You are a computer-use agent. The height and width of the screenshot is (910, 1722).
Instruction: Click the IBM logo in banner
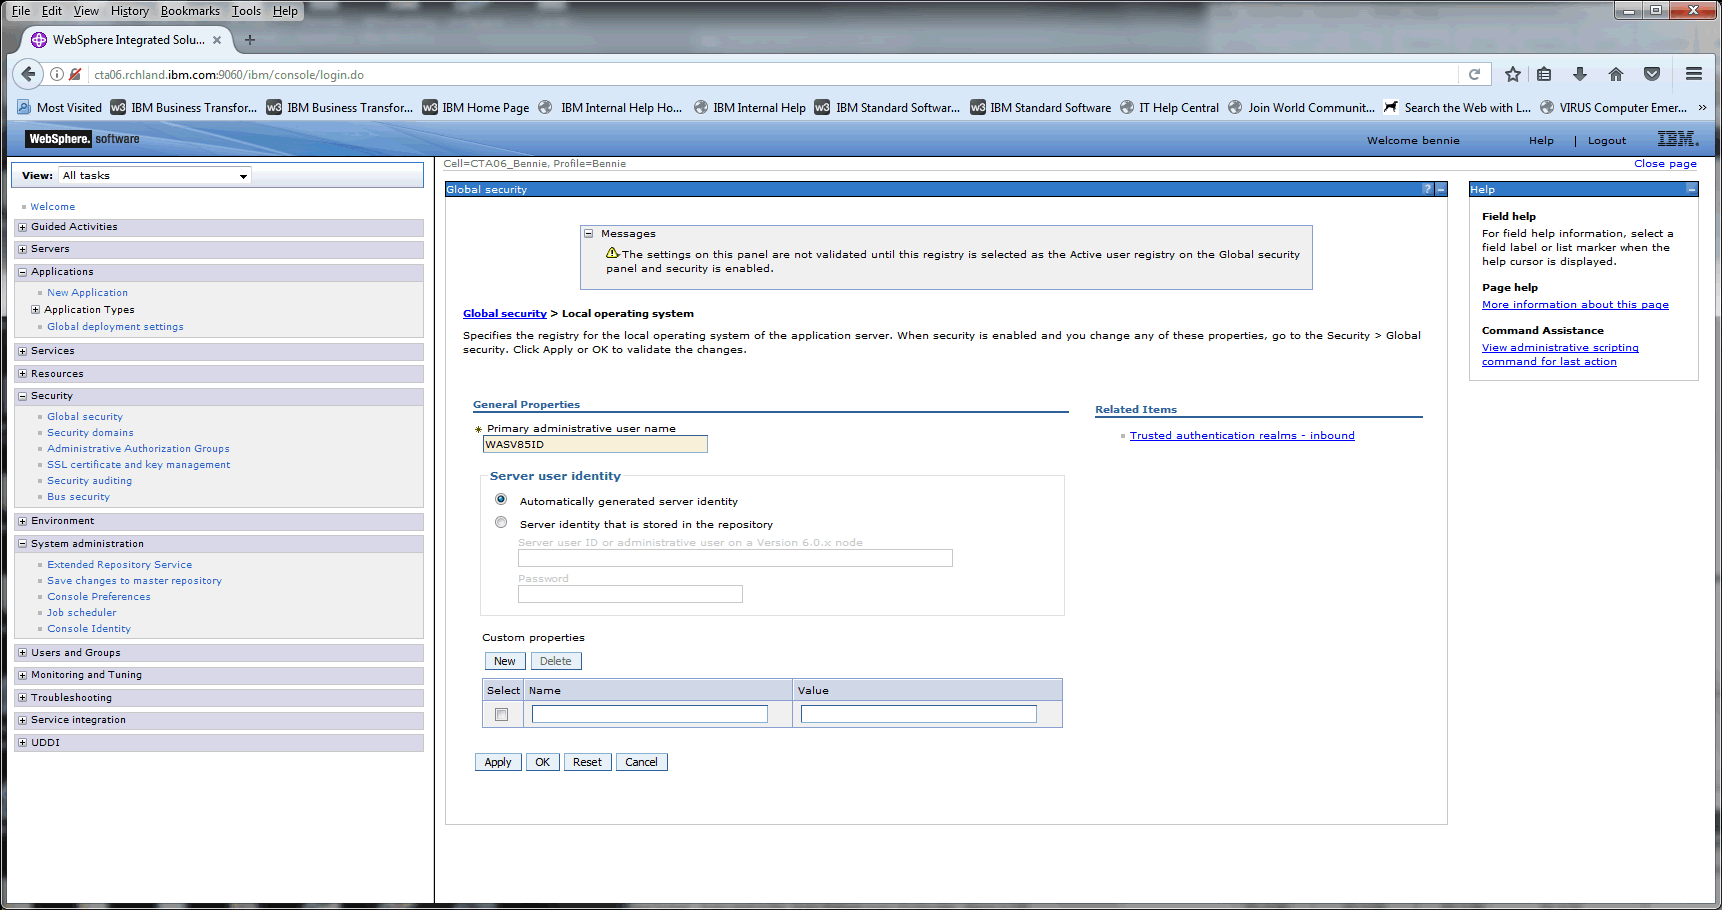point(1678,139)
